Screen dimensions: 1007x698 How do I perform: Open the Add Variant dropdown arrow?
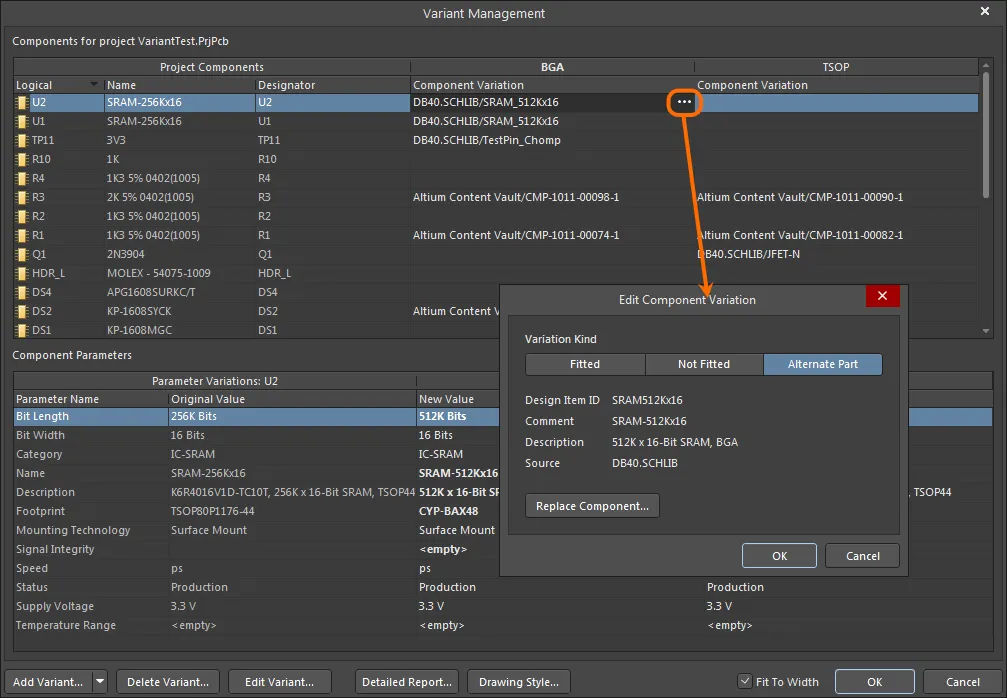coord(100,681)
